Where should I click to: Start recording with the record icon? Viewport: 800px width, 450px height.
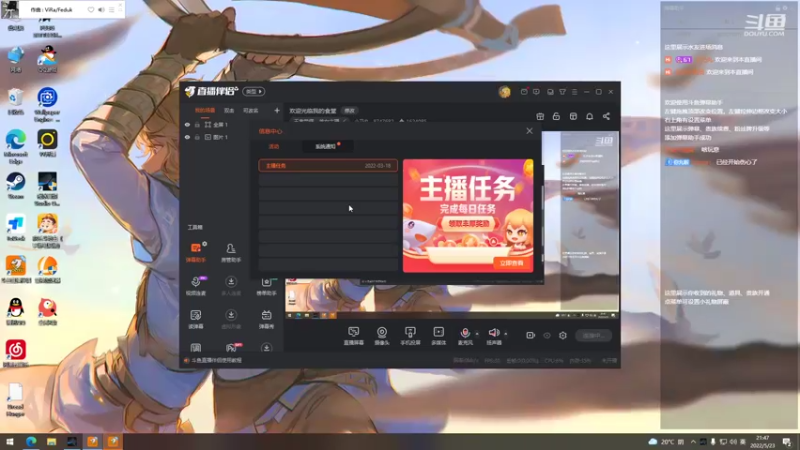pyautogui.click(x=531, y=335)
